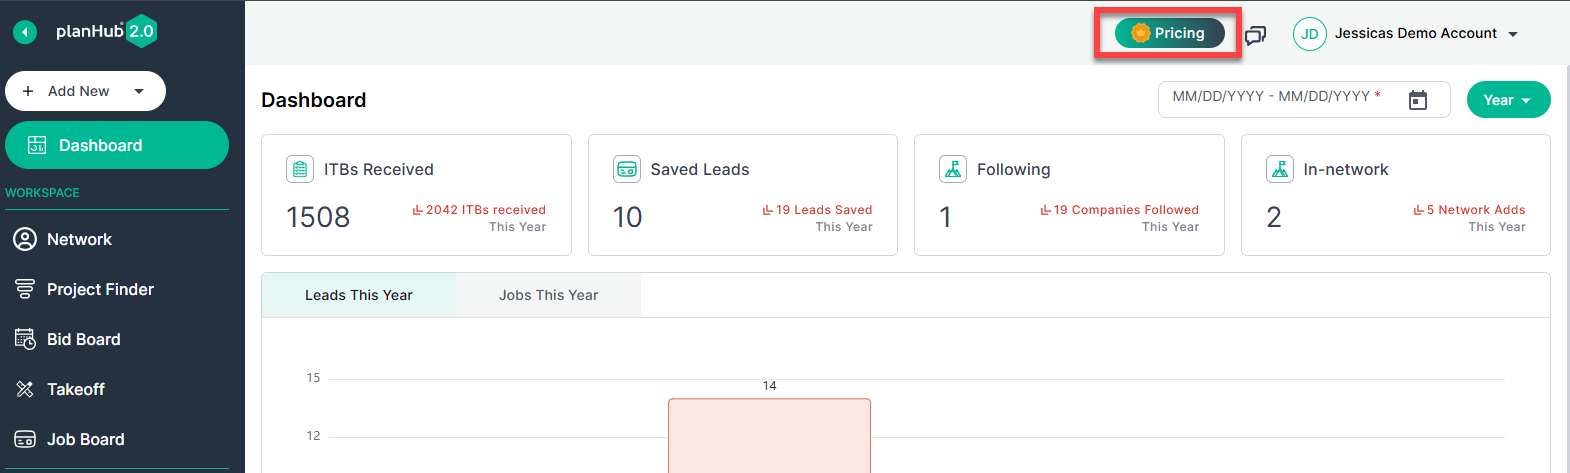Select the Leads This Year tab
Viewport: 1570px width, 473px height.
359,295
